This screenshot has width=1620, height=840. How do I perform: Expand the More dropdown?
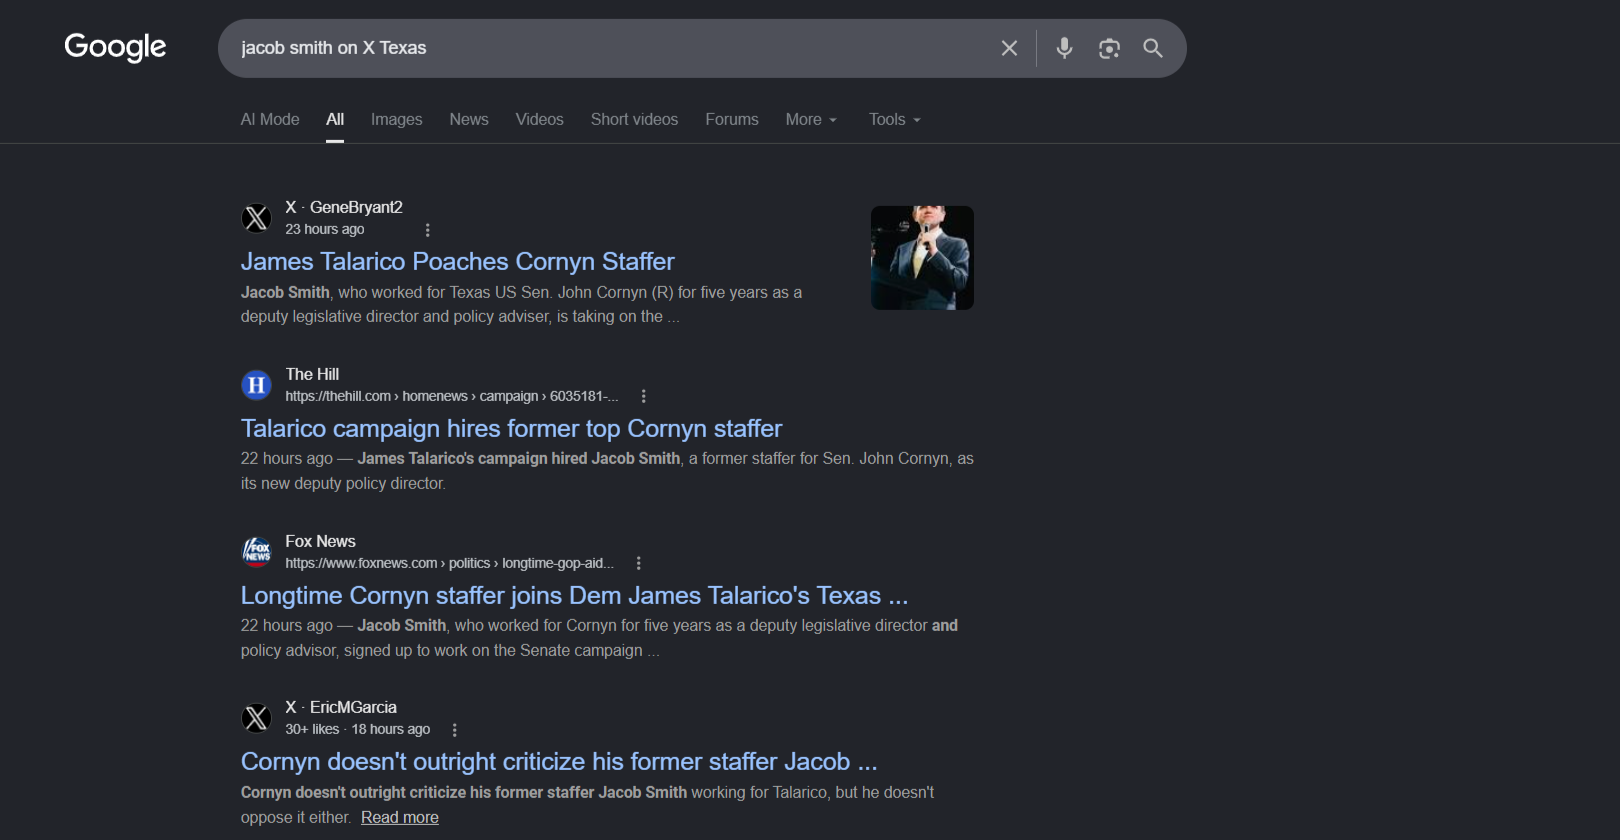811,119
